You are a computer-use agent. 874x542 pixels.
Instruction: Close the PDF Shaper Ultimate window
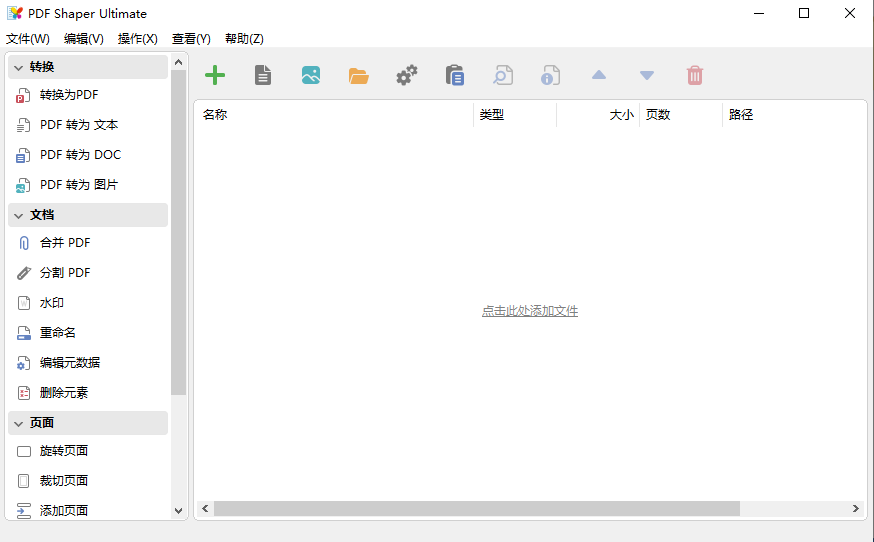pos(849,13)
